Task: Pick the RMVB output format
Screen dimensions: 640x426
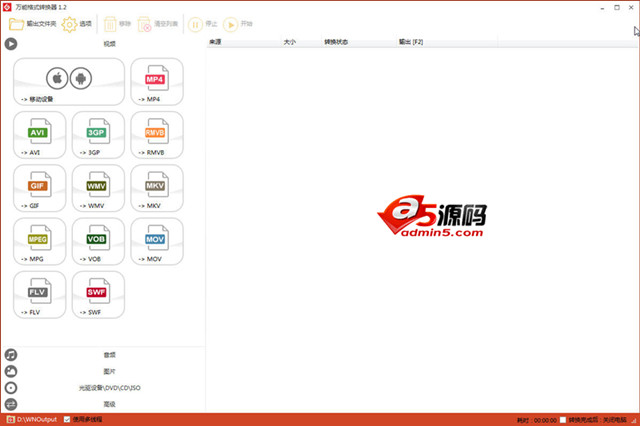Action: click(156, 135)
